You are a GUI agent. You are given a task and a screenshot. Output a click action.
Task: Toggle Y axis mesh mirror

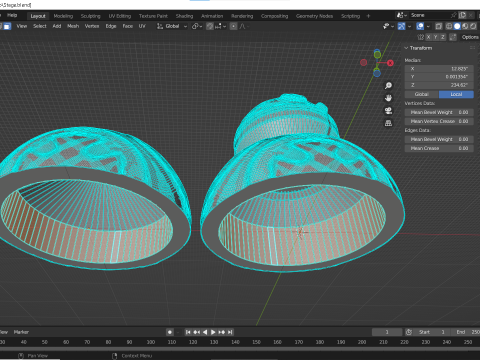click(x=436, y=37)
